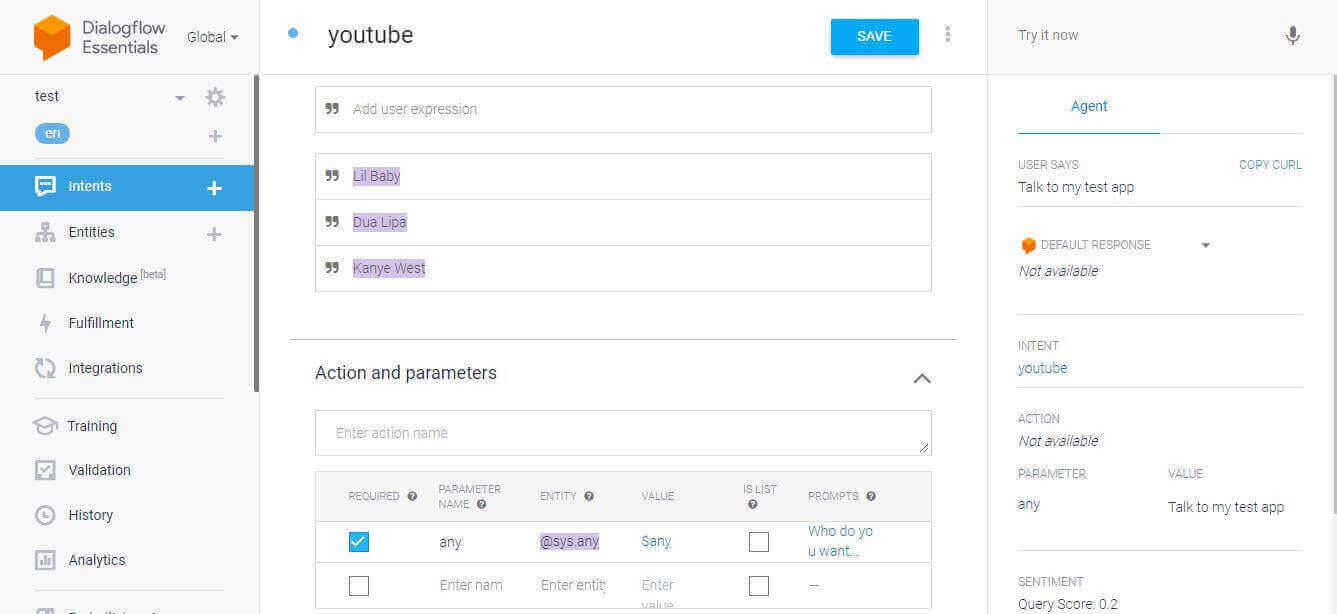Click the help icon next to REQUIRED
1337x614 pixels.
[412, 496]
